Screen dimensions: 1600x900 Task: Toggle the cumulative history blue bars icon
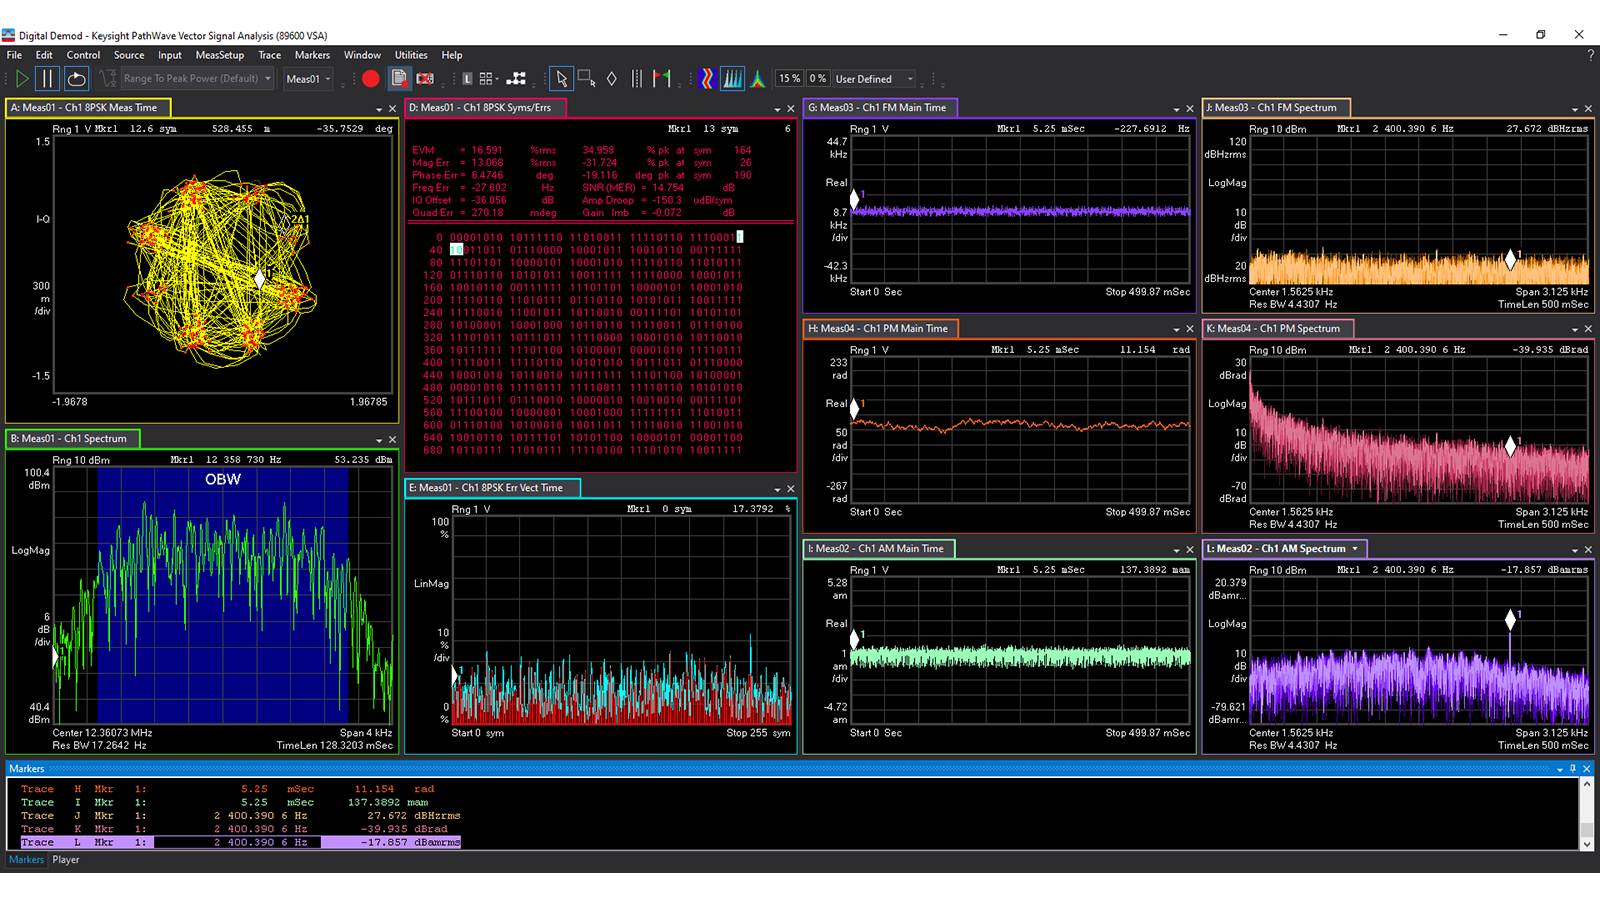click(732, 79)
